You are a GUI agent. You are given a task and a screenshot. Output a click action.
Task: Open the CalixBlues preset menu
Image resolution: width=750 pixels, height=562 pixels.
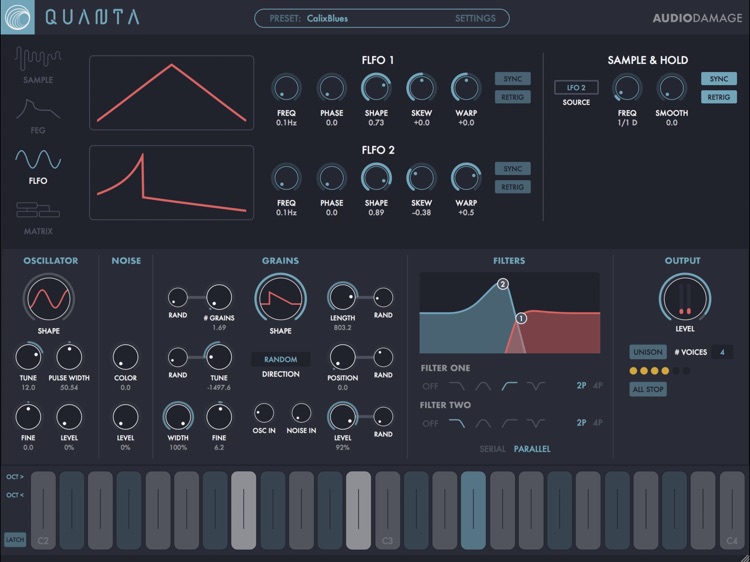coord(327,19)
